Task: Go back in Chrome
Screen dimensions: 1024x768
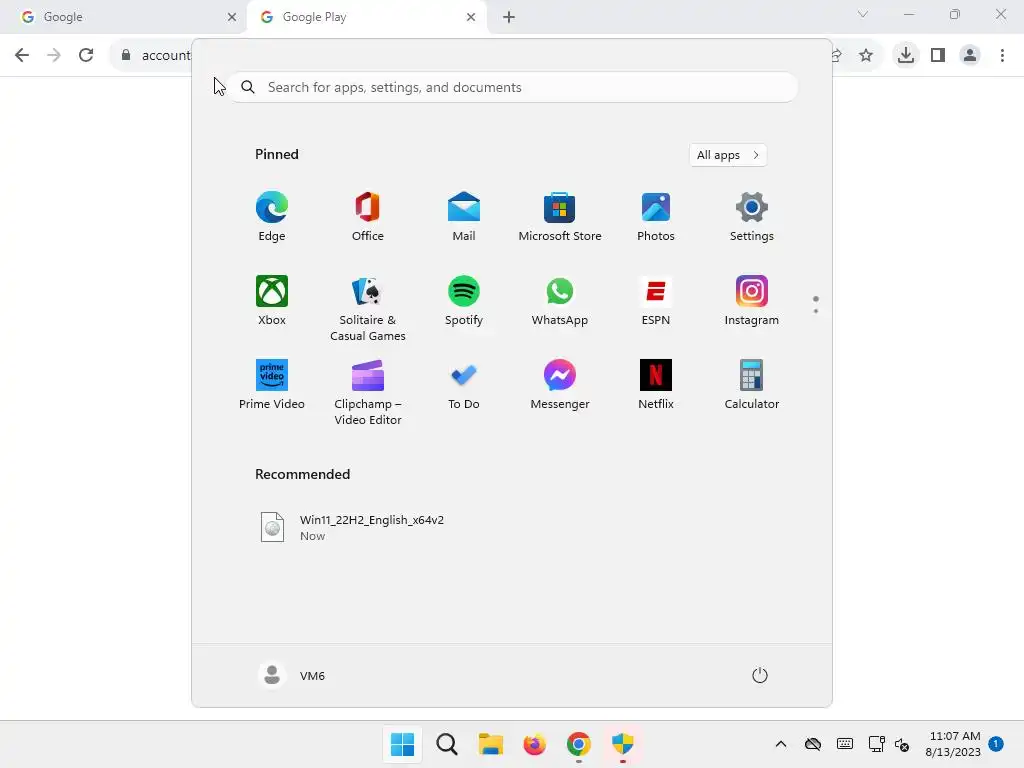Action: click(x=22, y=55)
